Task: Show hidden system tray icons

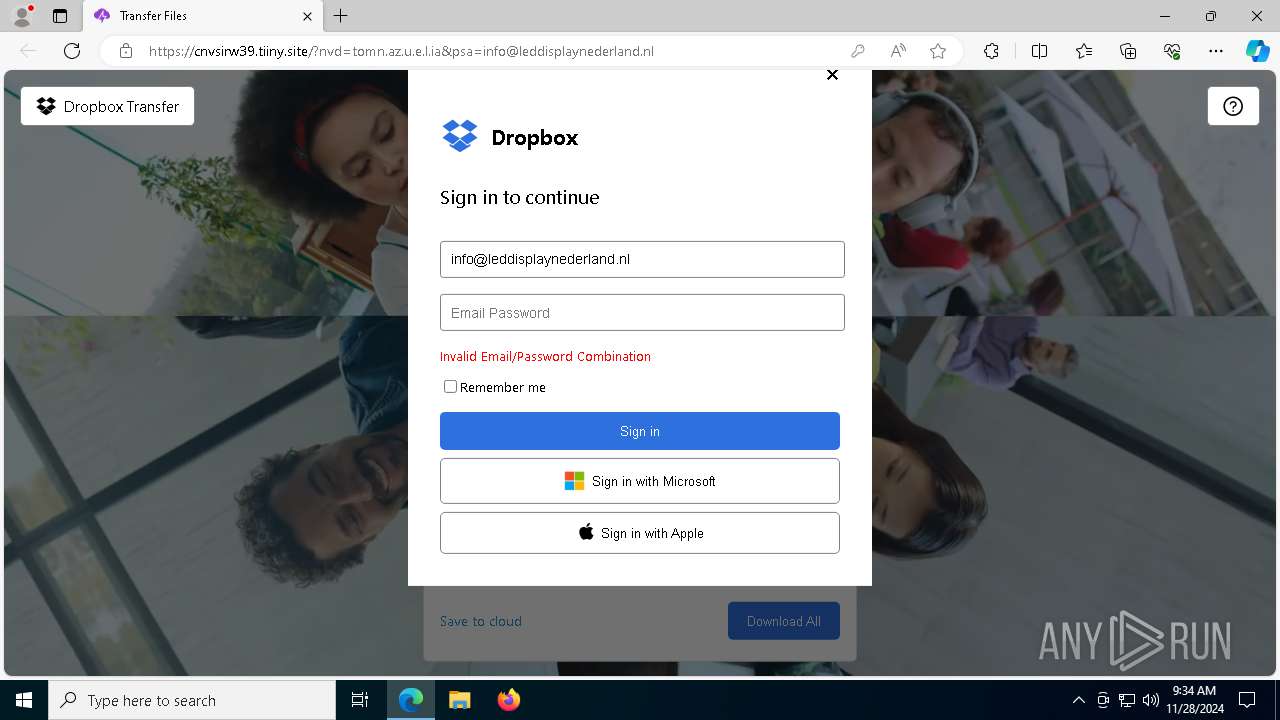Action: (1079, 700)
